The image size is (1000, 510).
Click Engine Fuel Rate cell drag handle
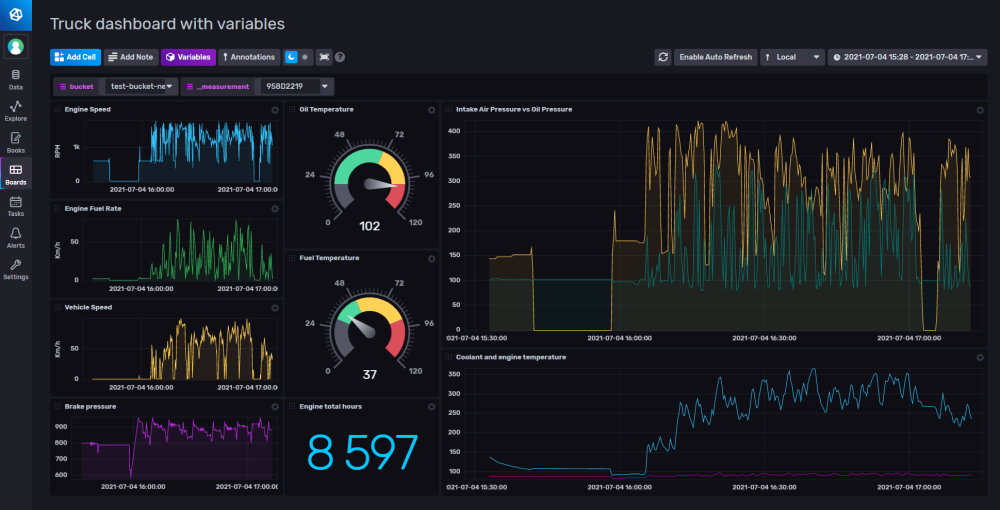57,208
